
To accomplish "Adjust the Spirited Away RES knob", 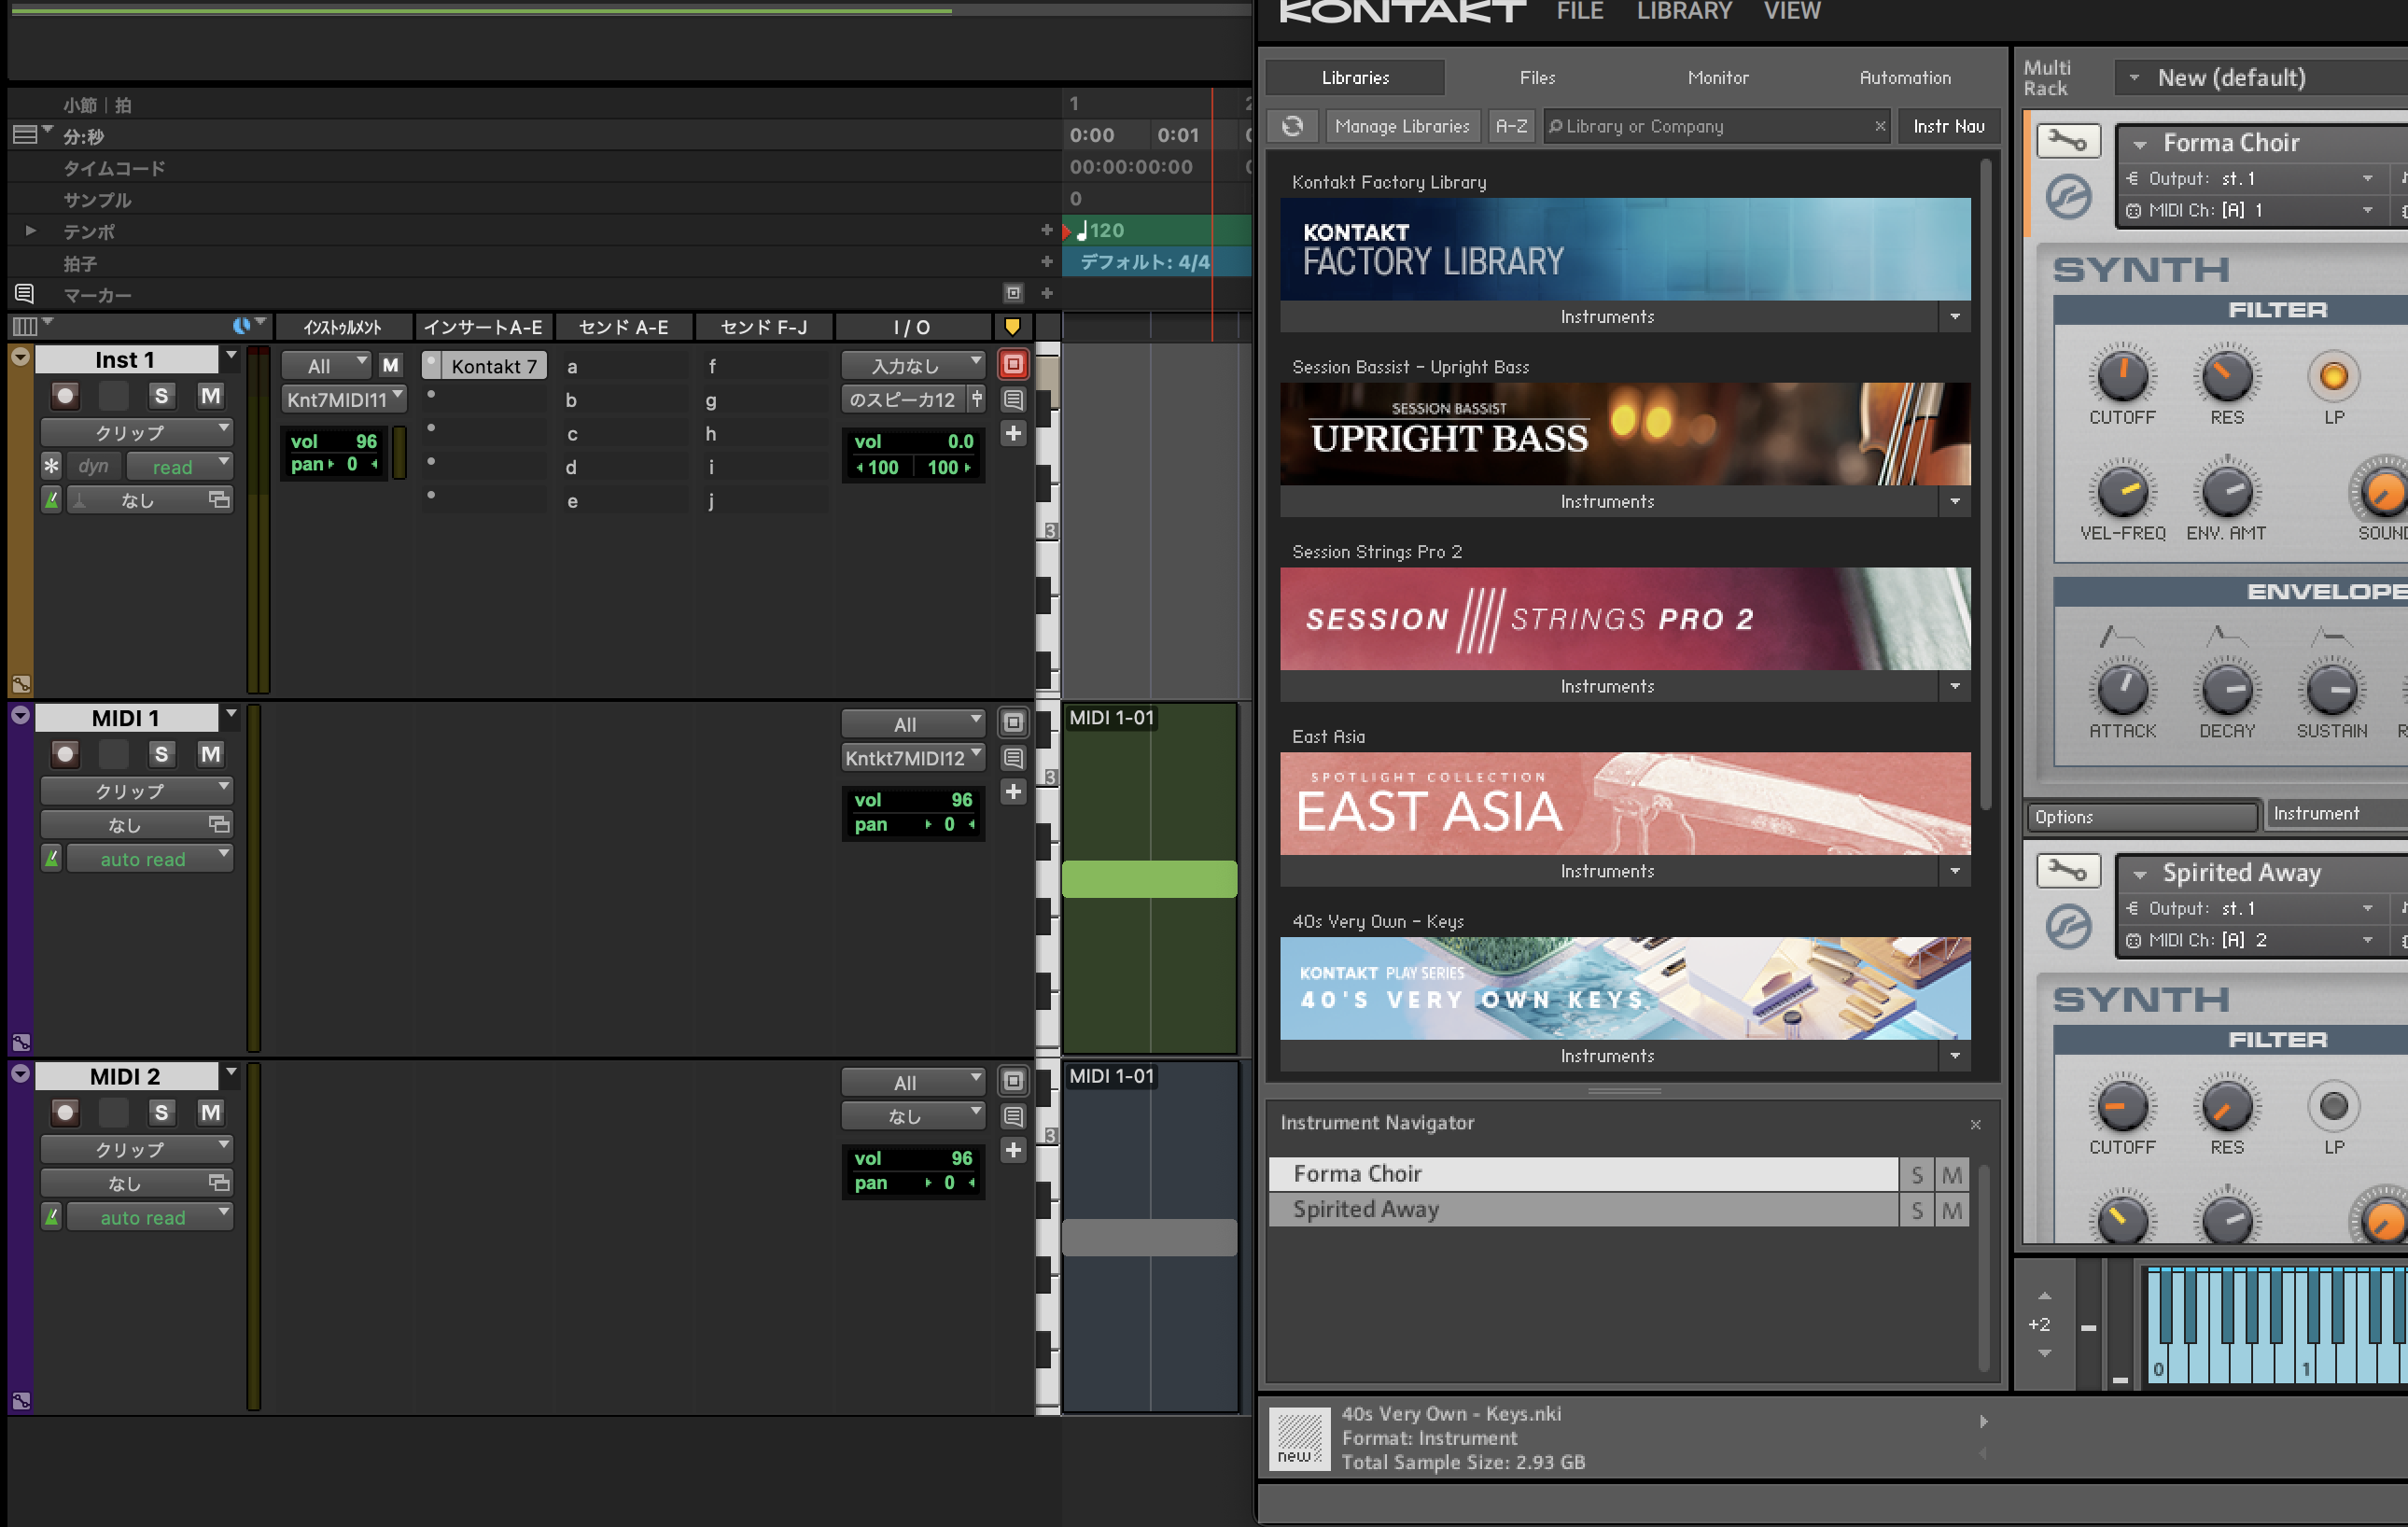I will click(x=2227, y=1106).
